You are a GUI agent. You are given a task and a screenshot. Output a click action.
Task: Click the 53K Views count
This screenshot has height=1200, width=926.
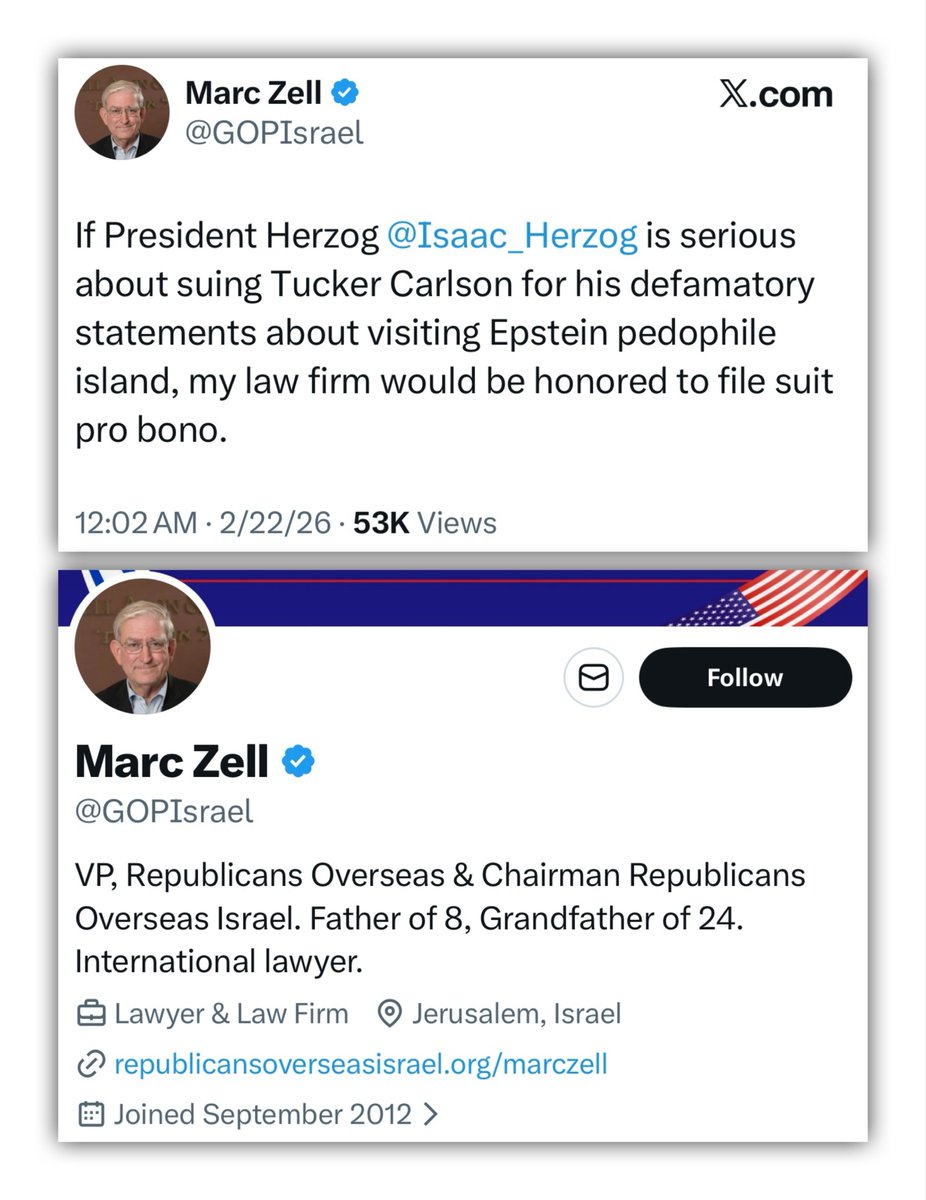tap(425, 522)
